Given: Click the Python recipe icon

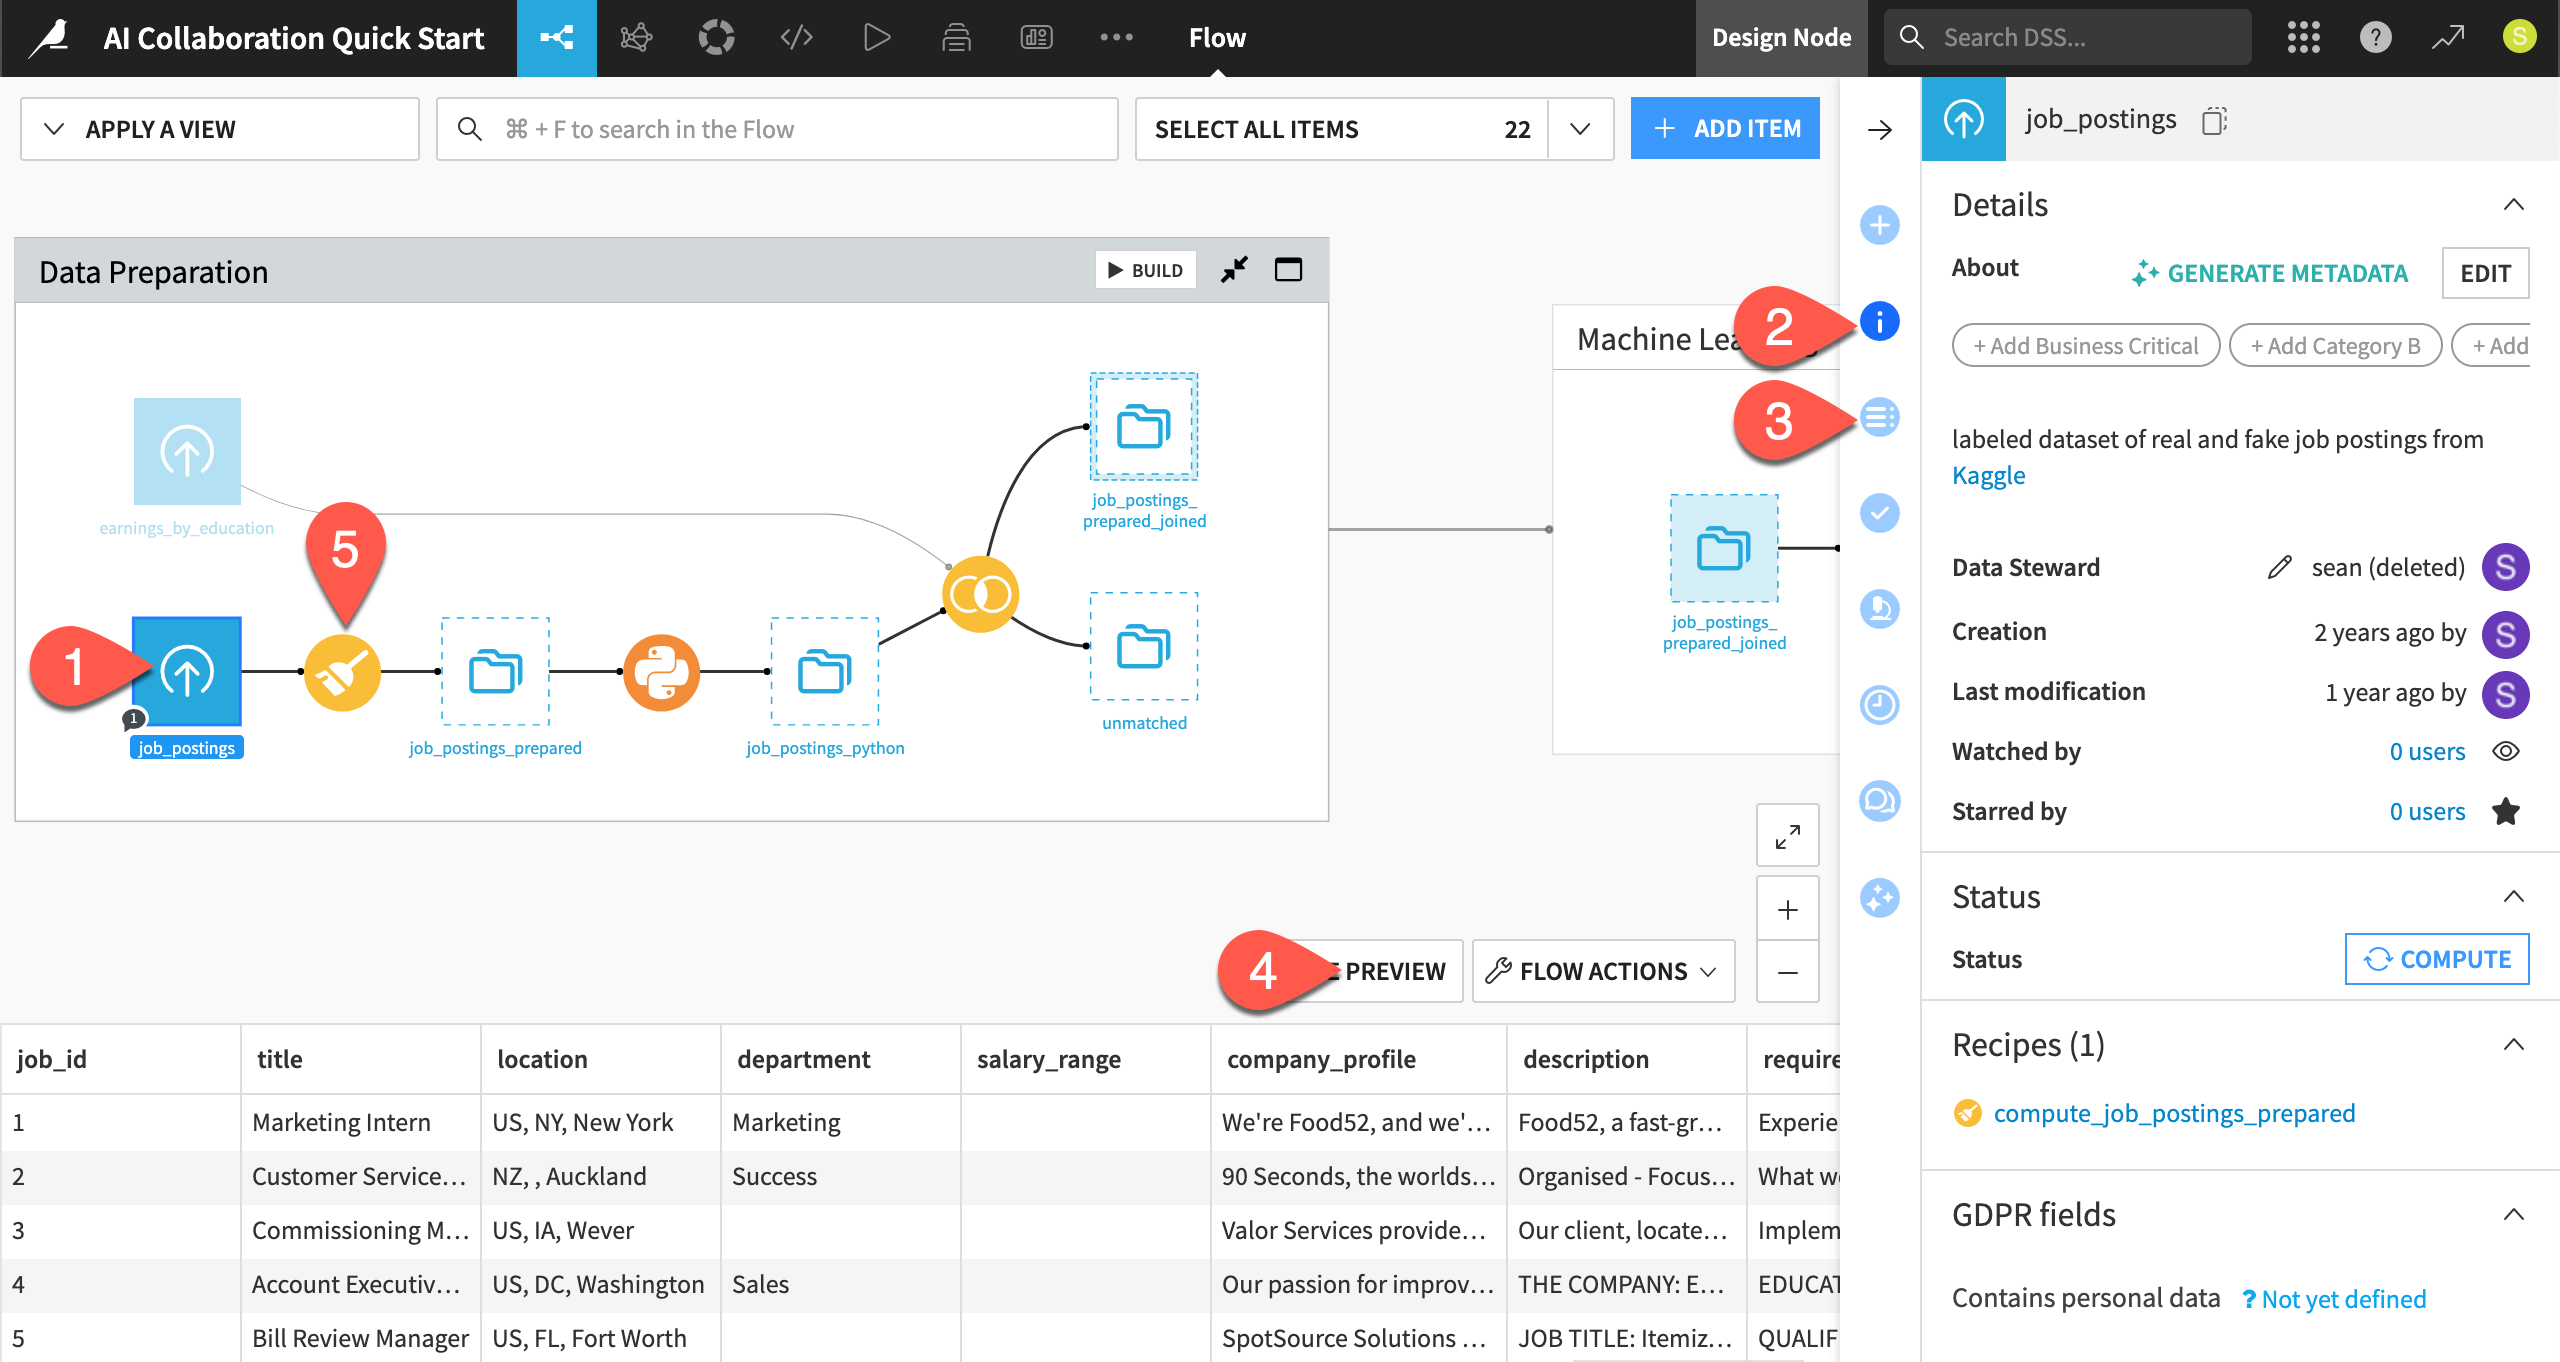Looking at the screenshot, I should (661, 672).
